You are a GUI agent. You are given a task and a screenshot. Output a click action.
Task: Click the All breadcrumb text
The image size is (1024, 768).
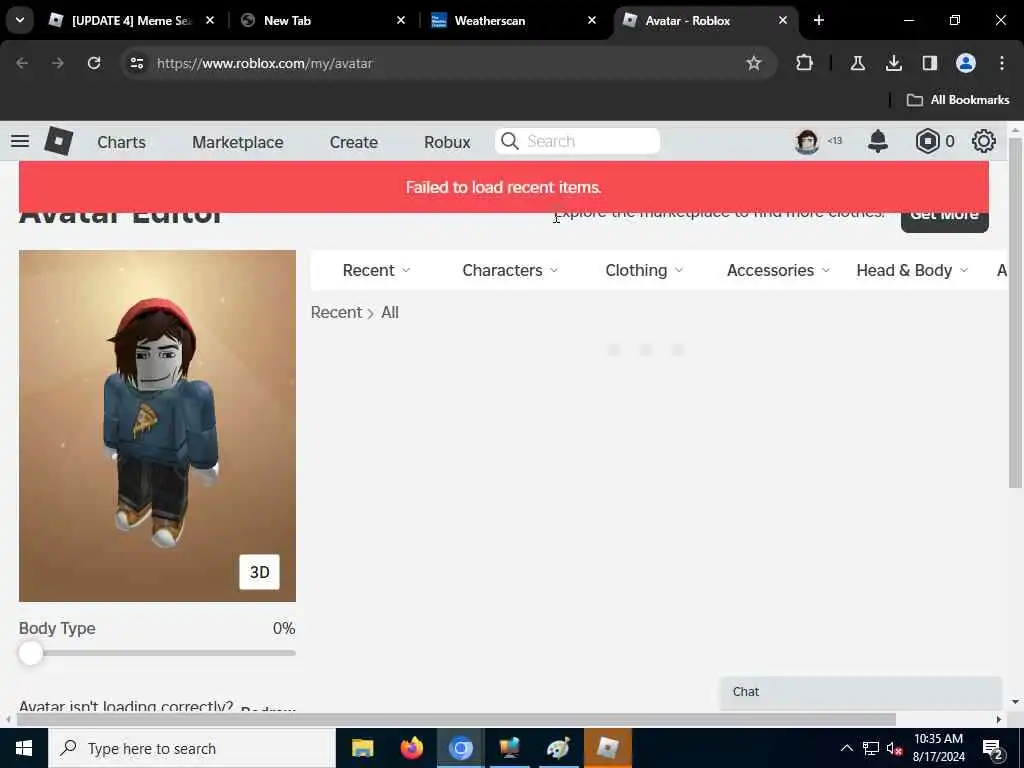[390, 312]
